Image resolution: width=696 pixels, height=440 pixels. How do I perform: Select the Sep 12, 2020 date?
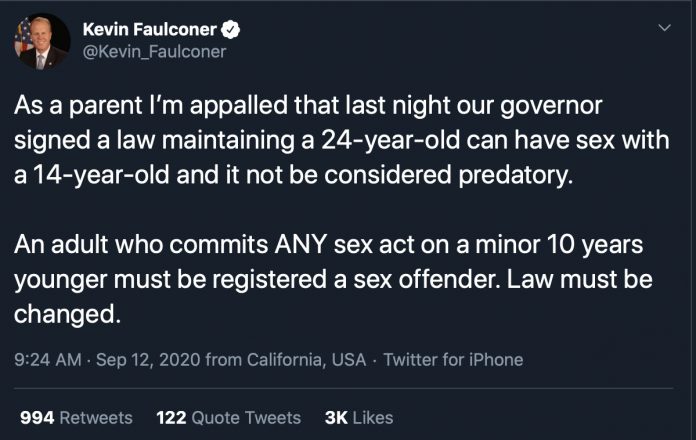tap(148, 360)
